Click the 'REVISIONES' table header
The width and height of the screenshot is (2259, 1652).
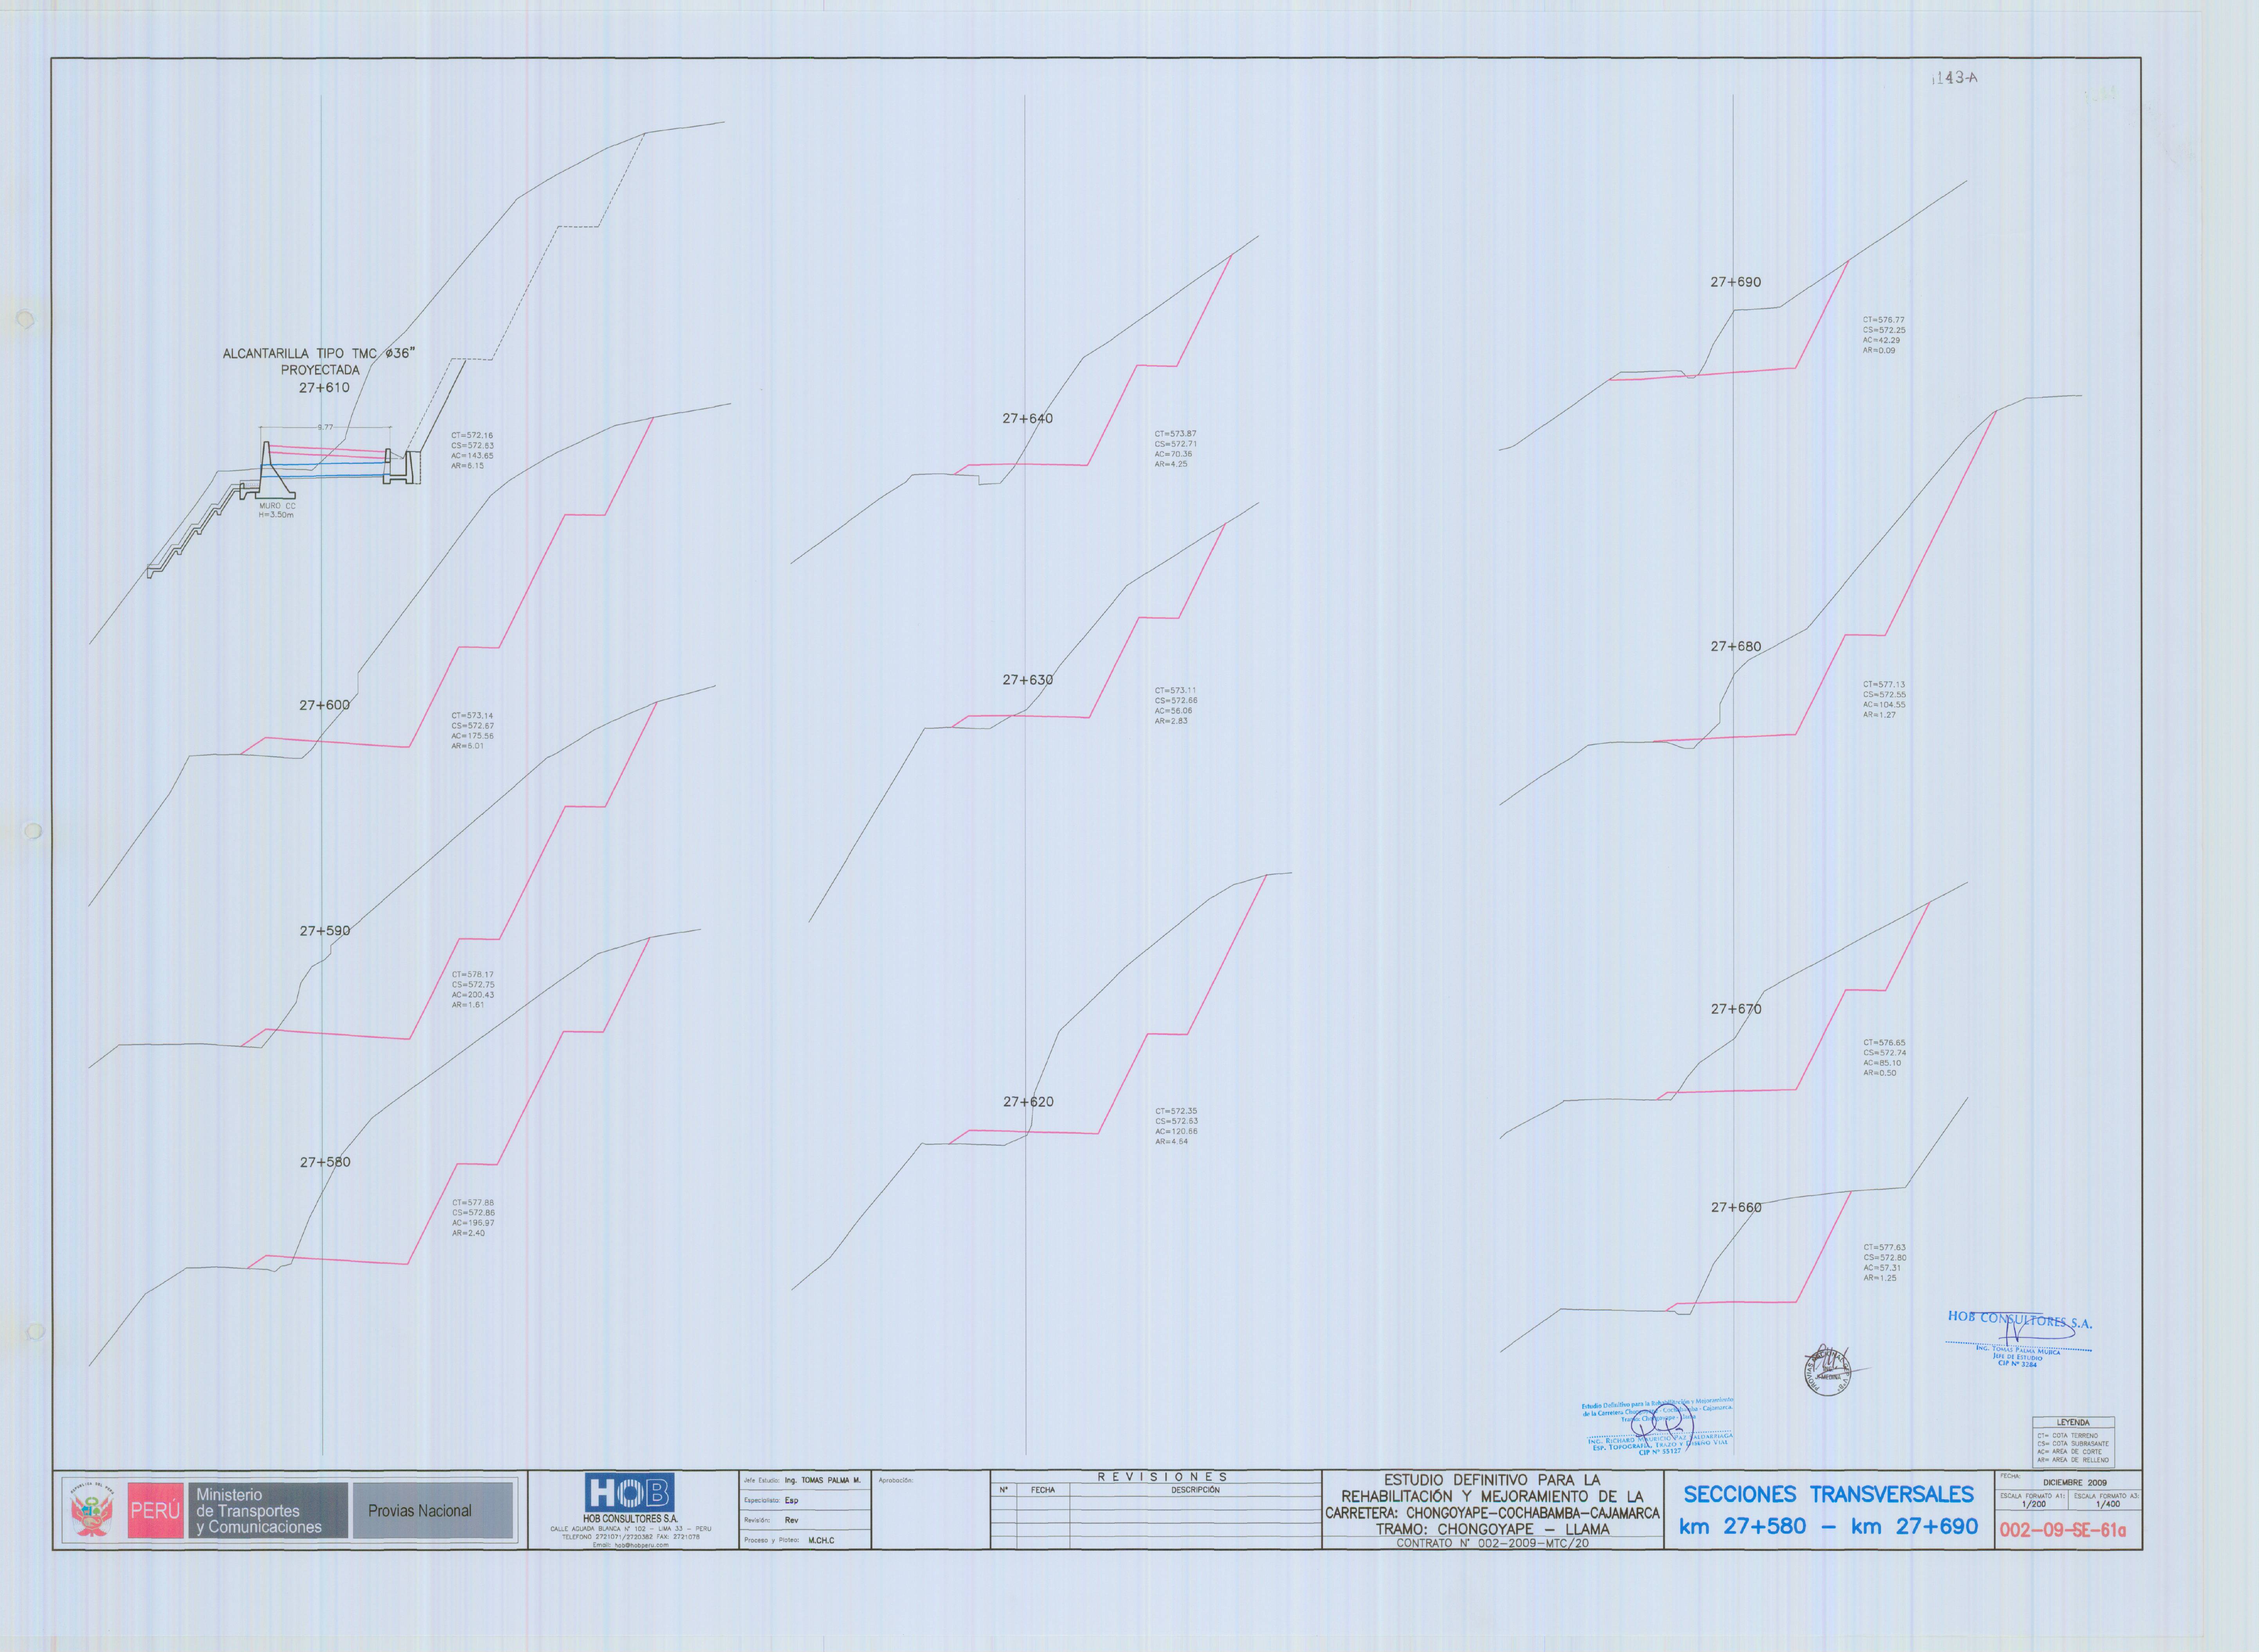click(x=1162, y=1477)
